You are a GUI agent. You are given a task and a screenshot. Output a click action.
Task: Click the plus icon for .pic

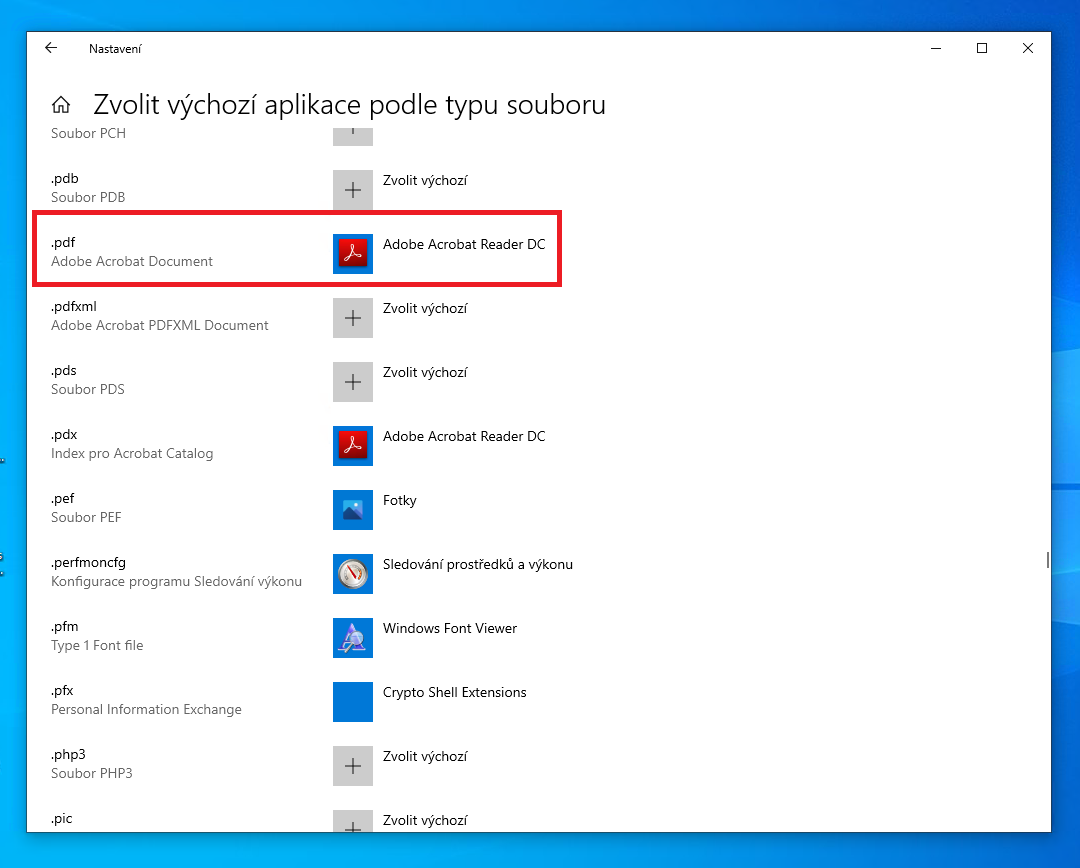(x=353, y=821)
